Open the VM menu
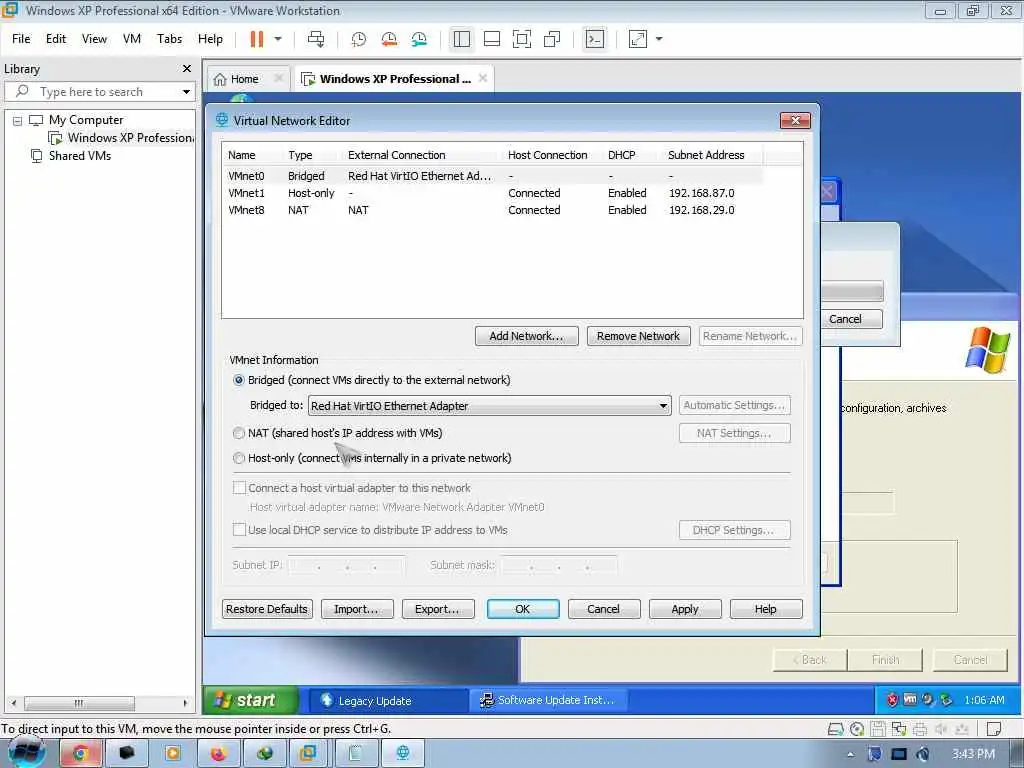Image resolution: width=1024 pixels, height=768 pixels. (132, 39)
